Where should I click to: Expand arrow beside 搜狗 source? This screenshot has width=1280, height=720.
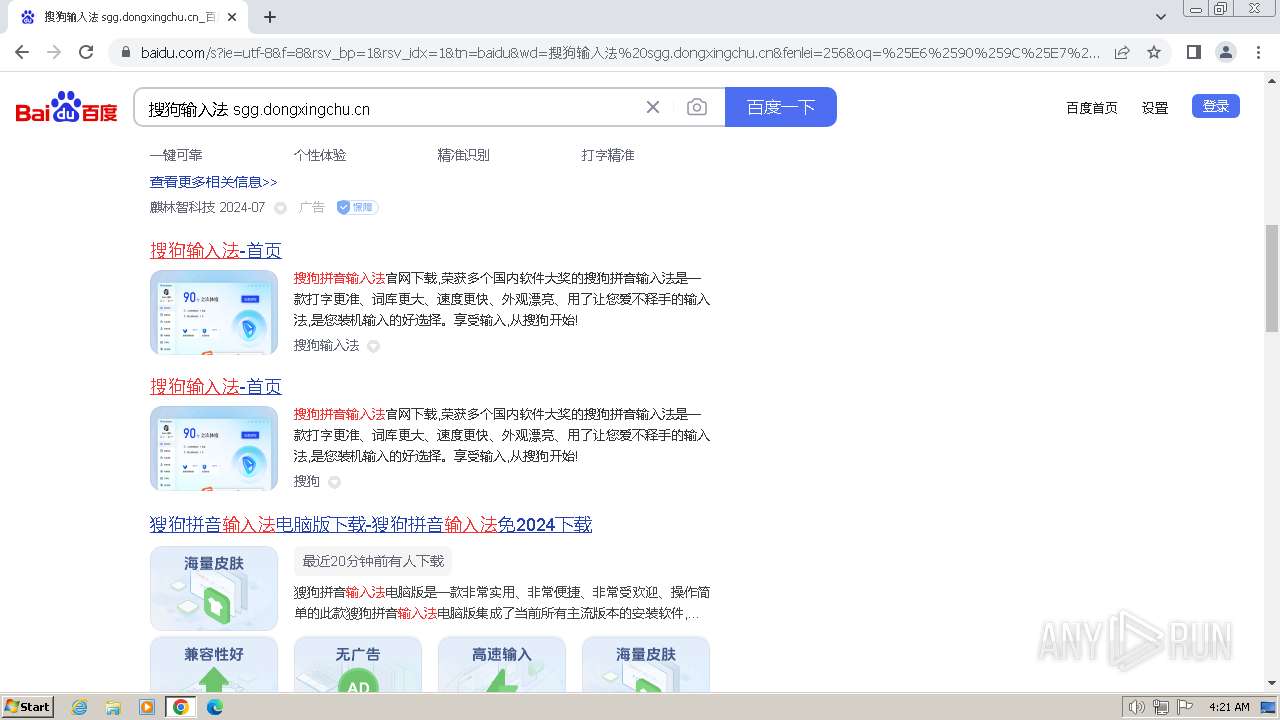(334, 482)
